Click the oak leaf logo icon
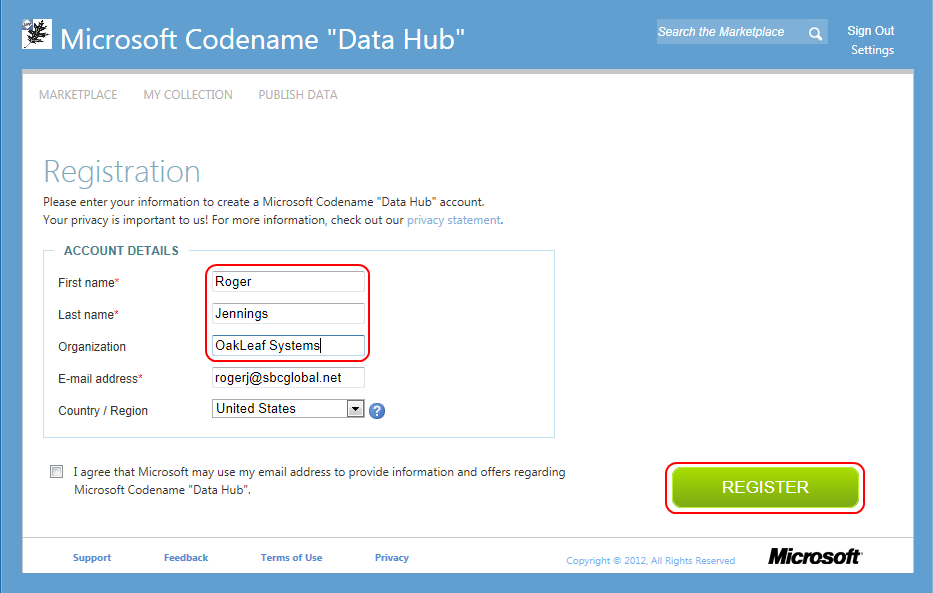Viewport: 933px width, 593px height. point(37,34)
